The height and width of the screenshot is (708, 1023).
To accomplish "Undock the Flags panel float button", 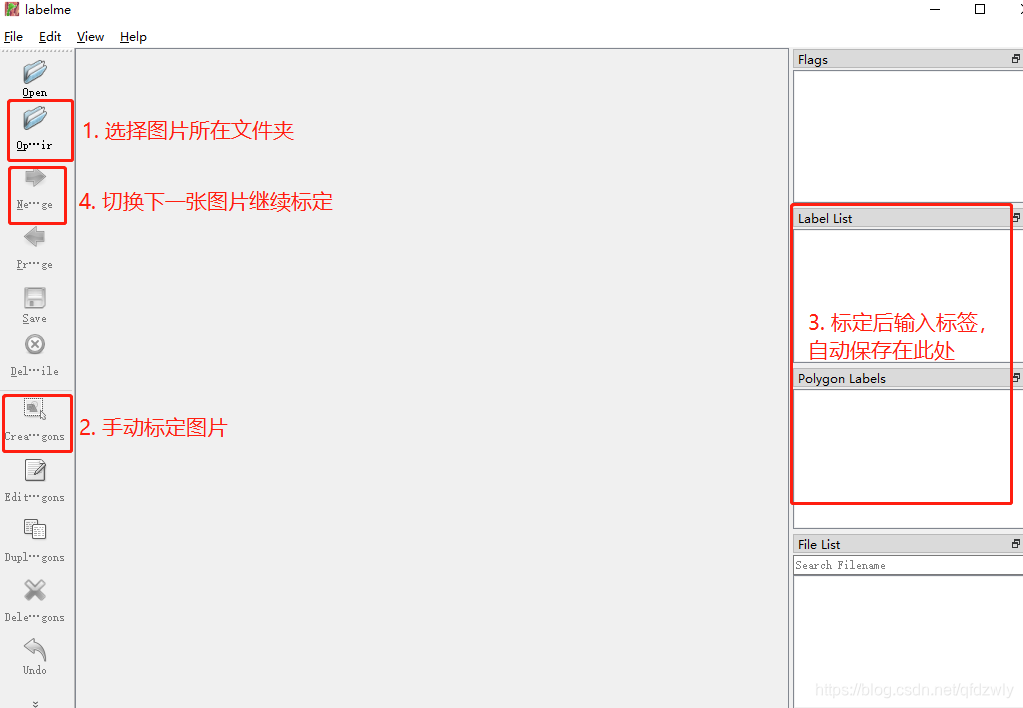I will (1016, 59).
